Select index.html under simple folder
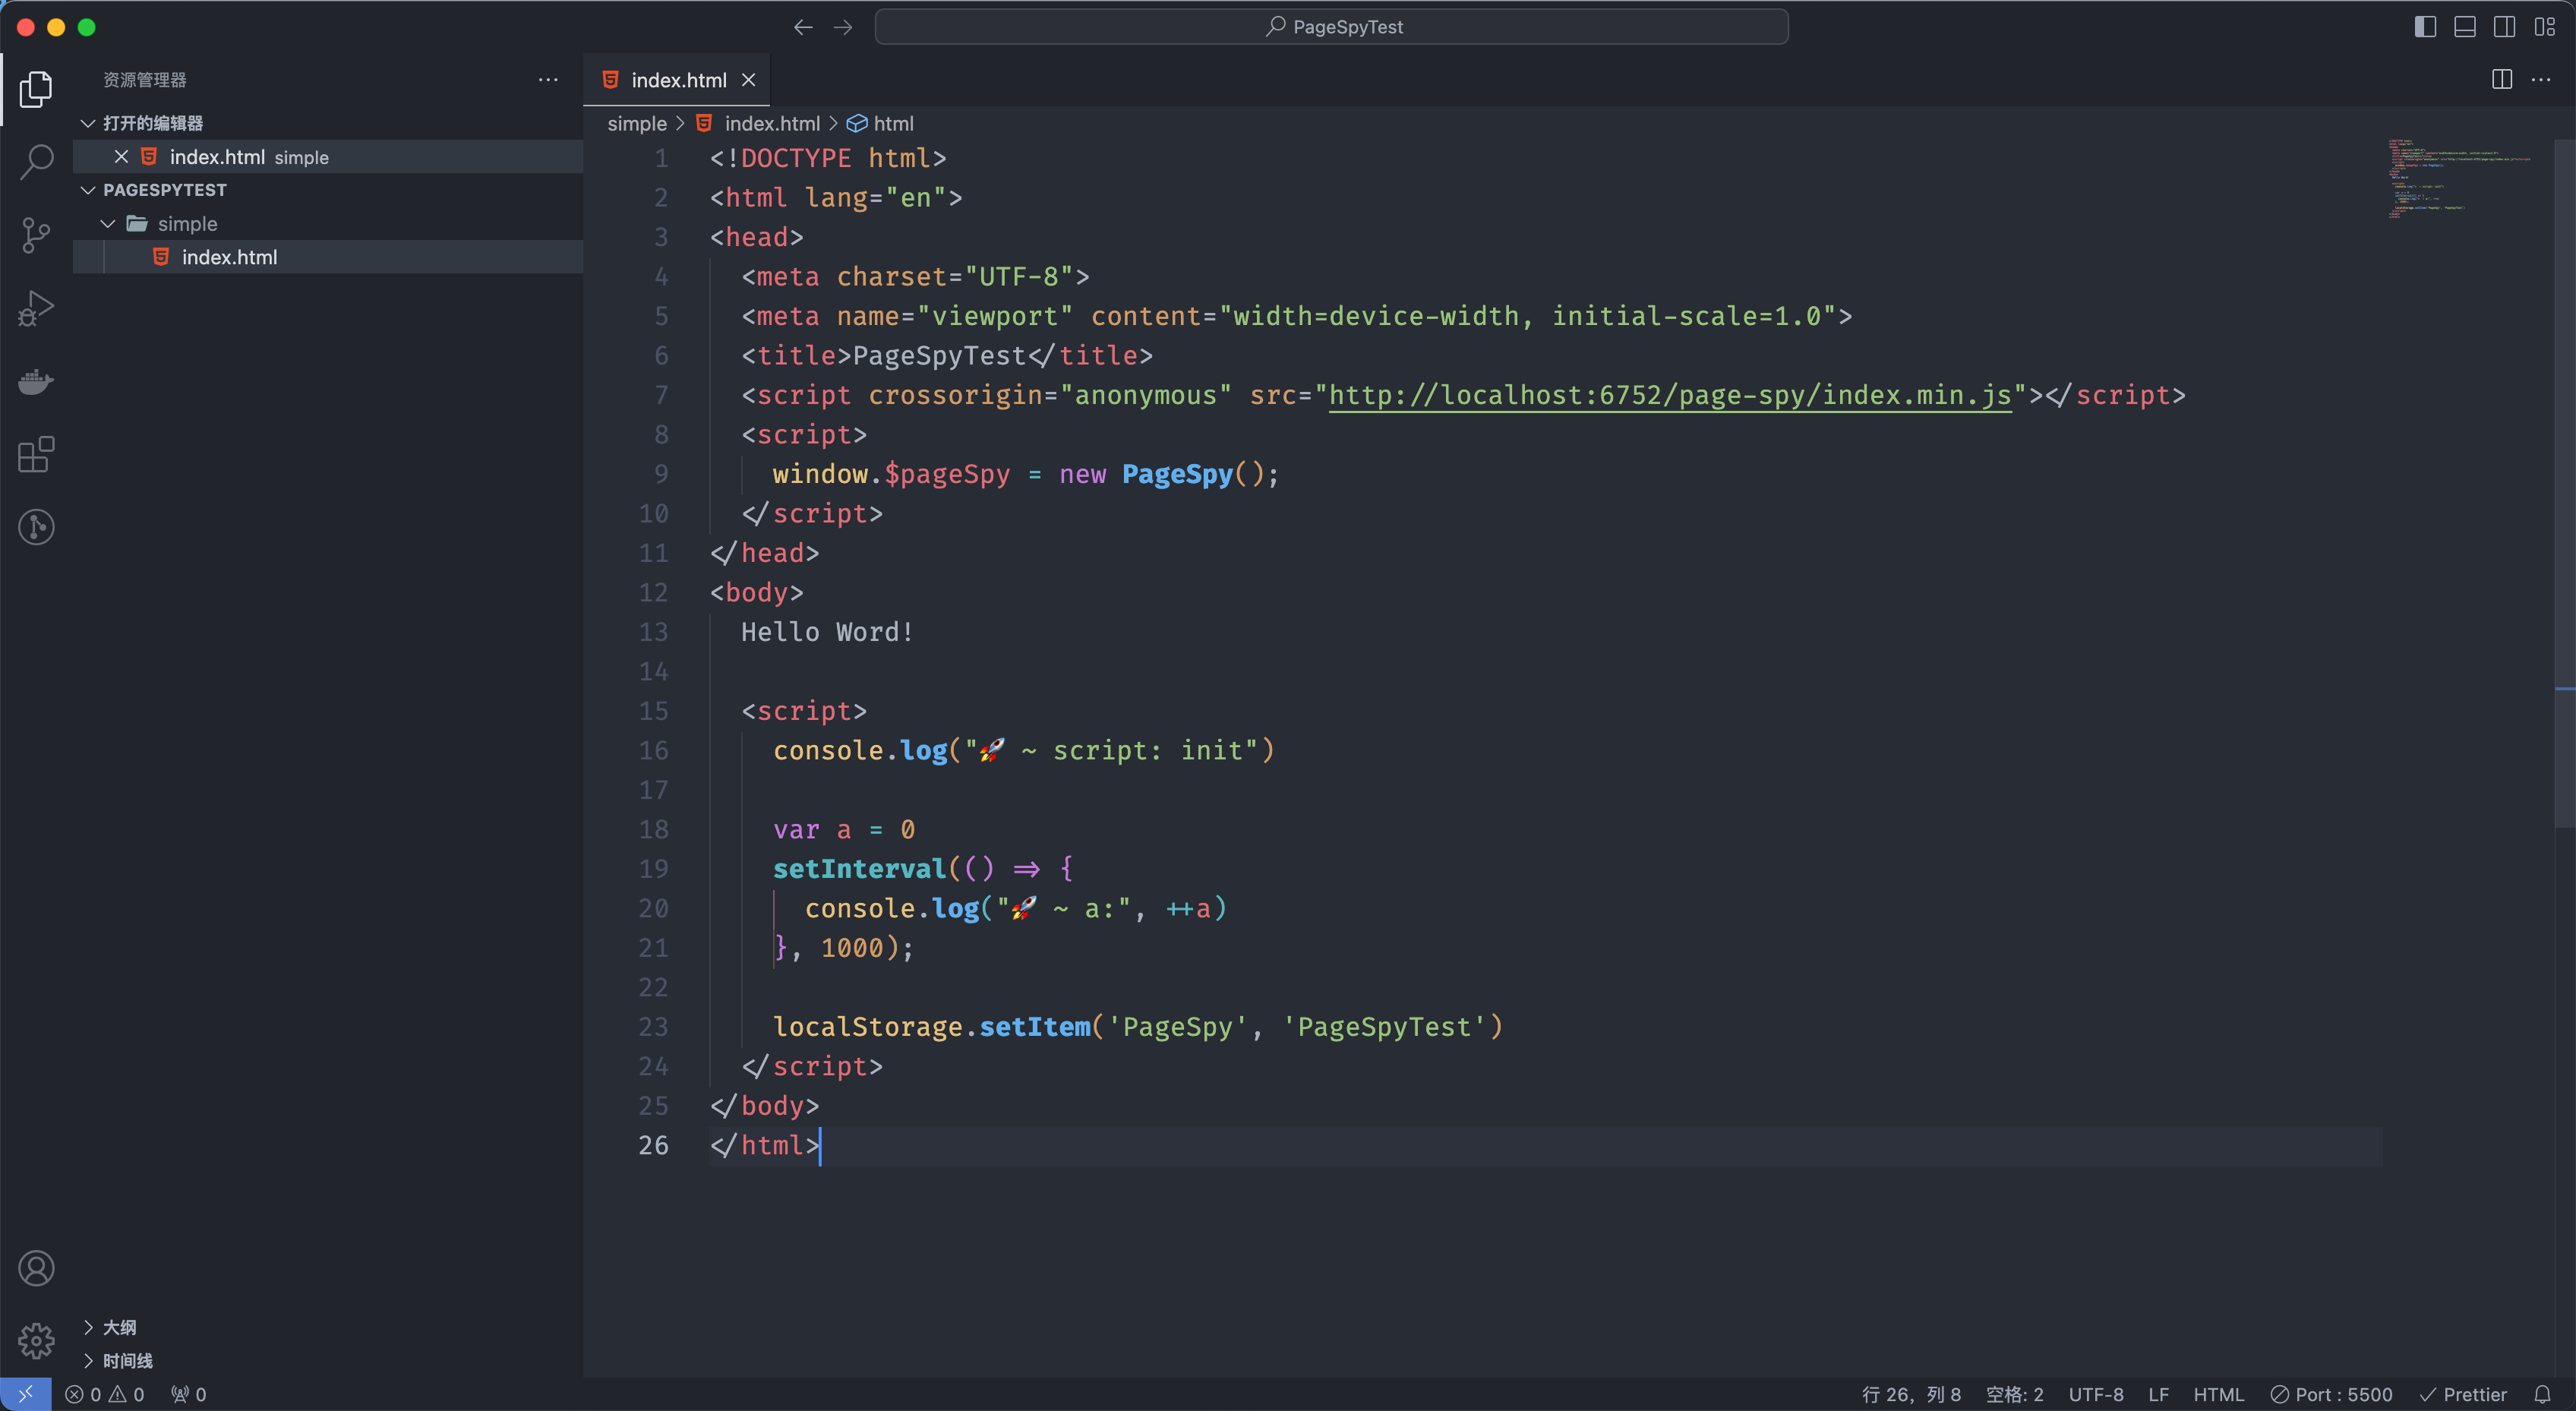The height and width of the screenshot is (1411, 2576). (x=328, y=257)
